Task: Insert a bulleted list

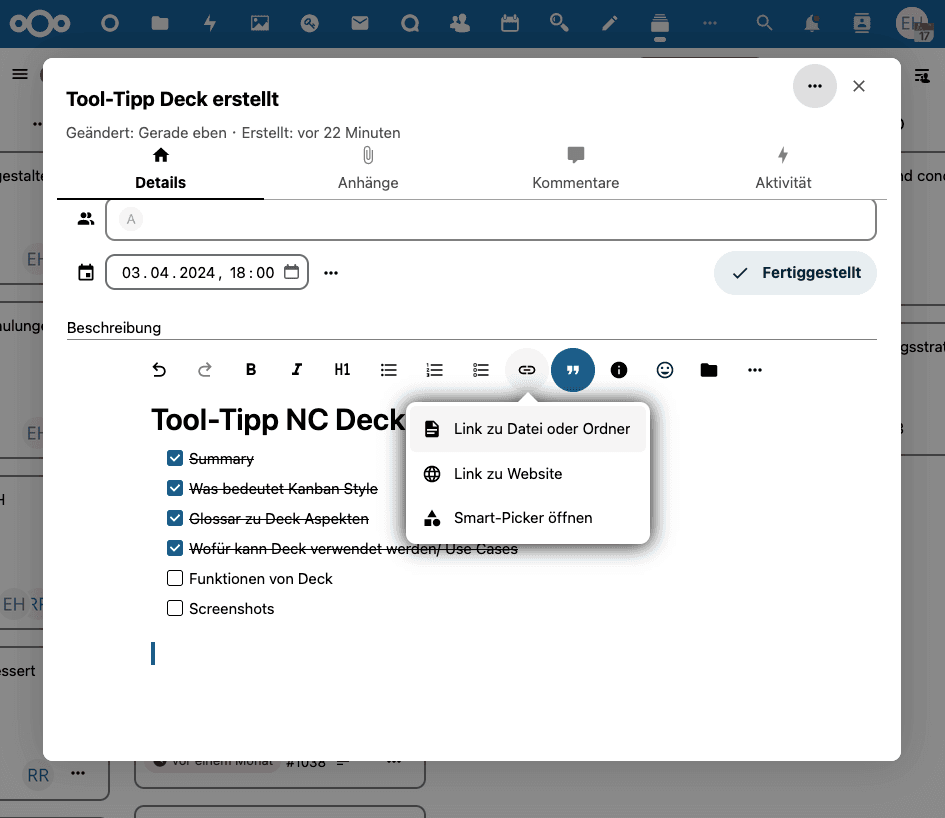Action: point(389,370)
